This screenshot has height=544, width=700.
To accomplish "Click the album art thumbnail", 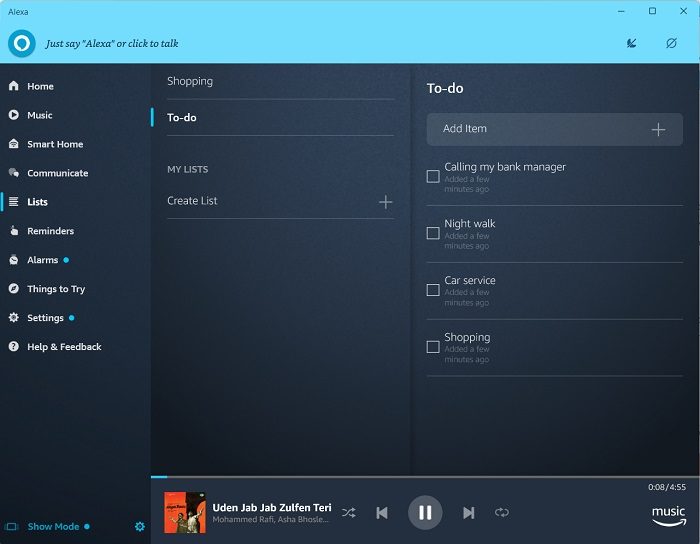I will (185, 513).
